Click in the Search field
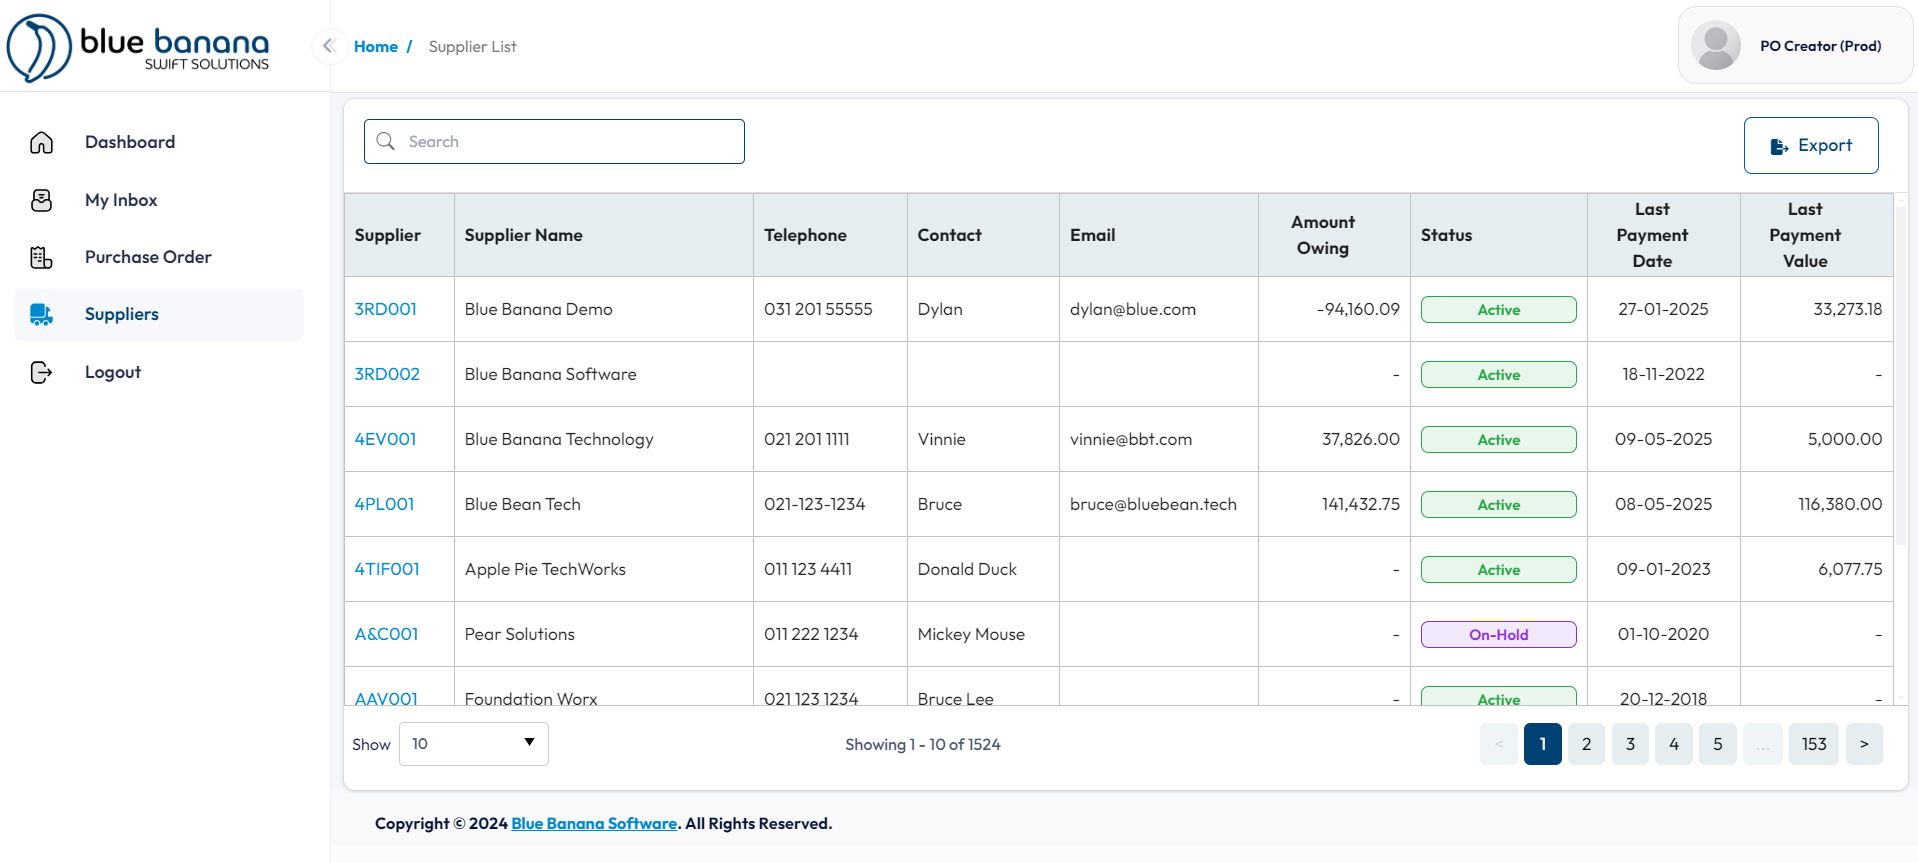The height and width of the screenshot is (863, 1918). pos(554,141)
